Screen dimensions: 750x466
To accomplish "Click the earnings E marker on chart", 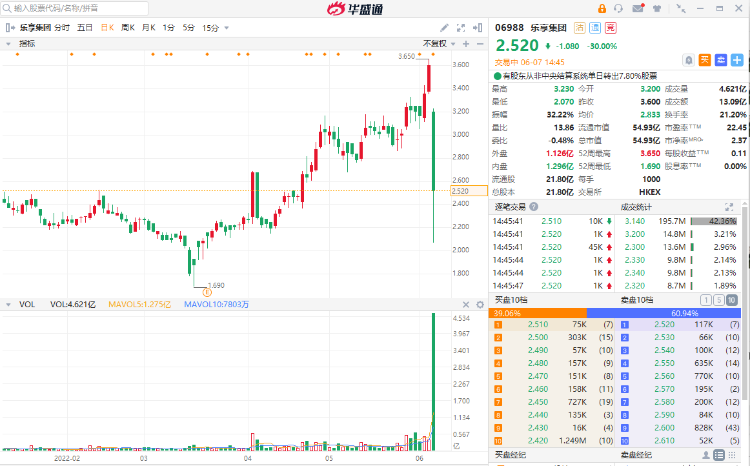I will click(207, 292).
